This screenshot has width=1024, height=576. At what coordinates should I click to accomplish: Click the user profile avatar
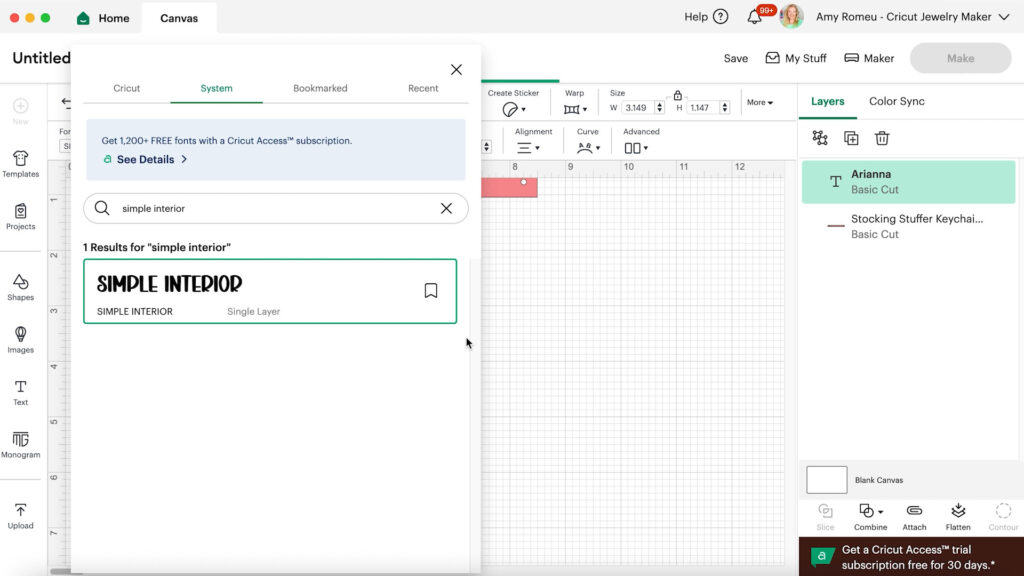pos(791,16)
